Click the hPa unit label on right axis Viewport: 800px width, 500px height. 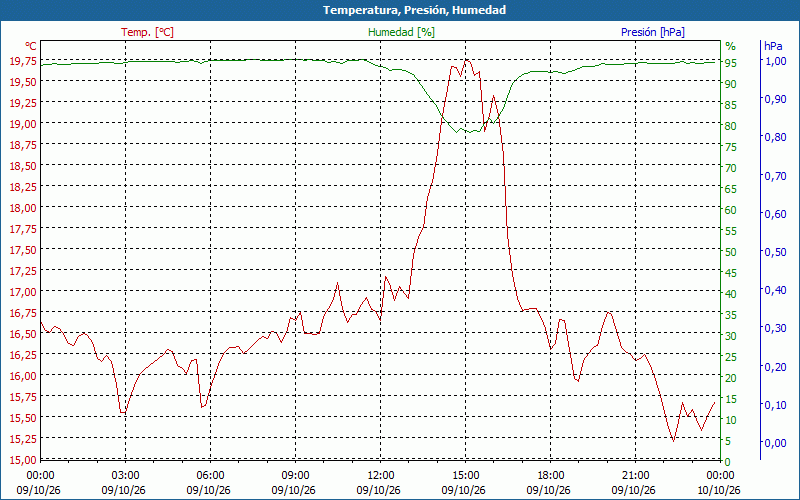pos(773,45)
